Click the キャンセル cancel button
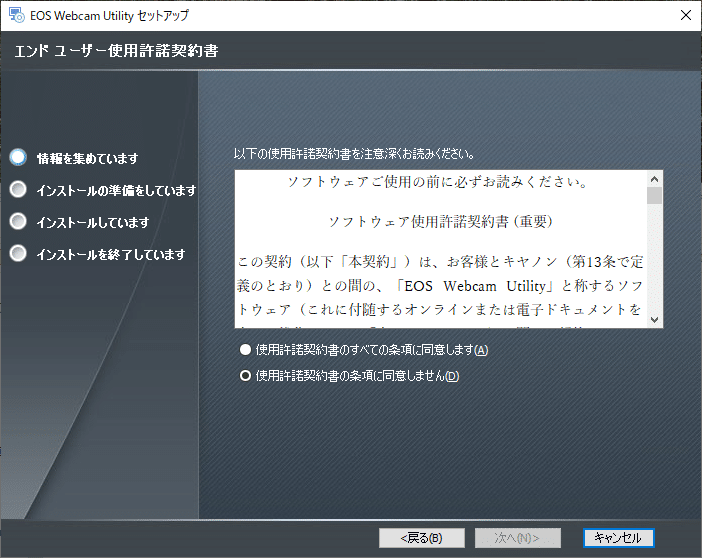 tap(619, 538)
